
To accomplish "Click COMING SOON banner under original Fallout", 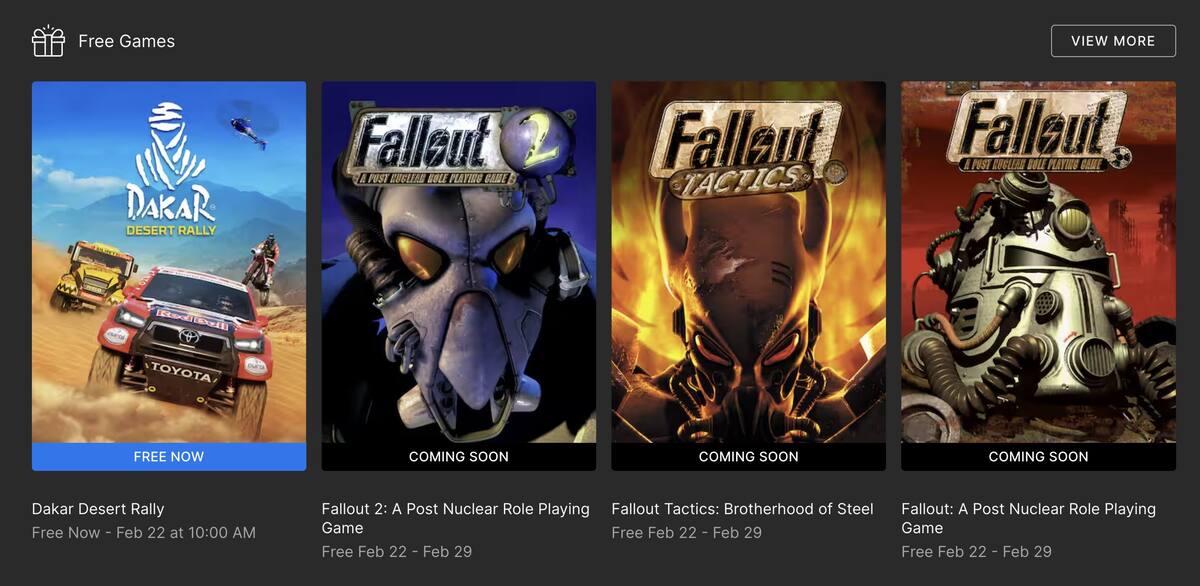I will [x=1039, y=456].
